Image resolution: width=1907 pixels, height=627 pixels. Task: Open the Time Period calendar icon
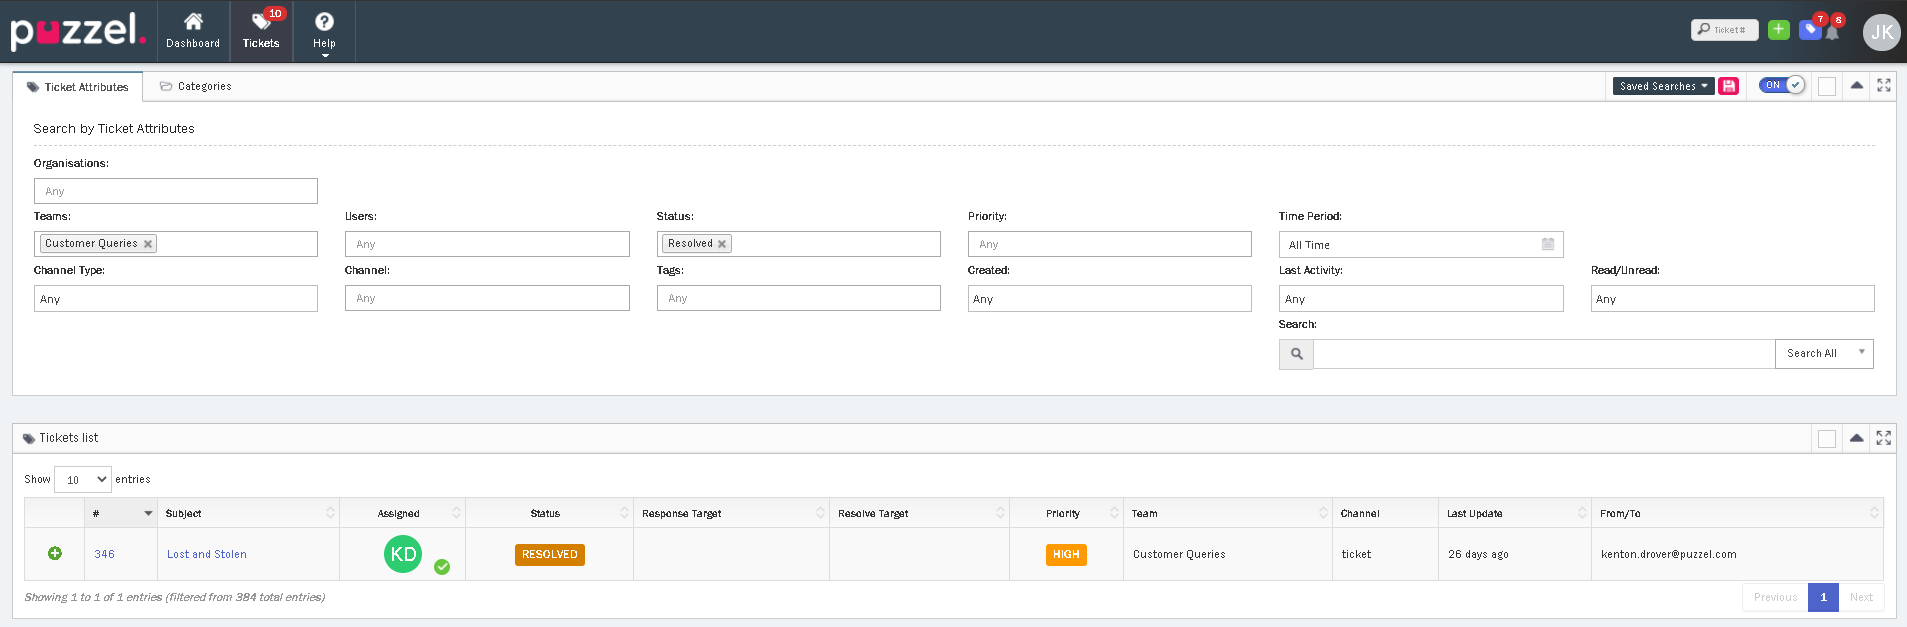(1547, 244)
